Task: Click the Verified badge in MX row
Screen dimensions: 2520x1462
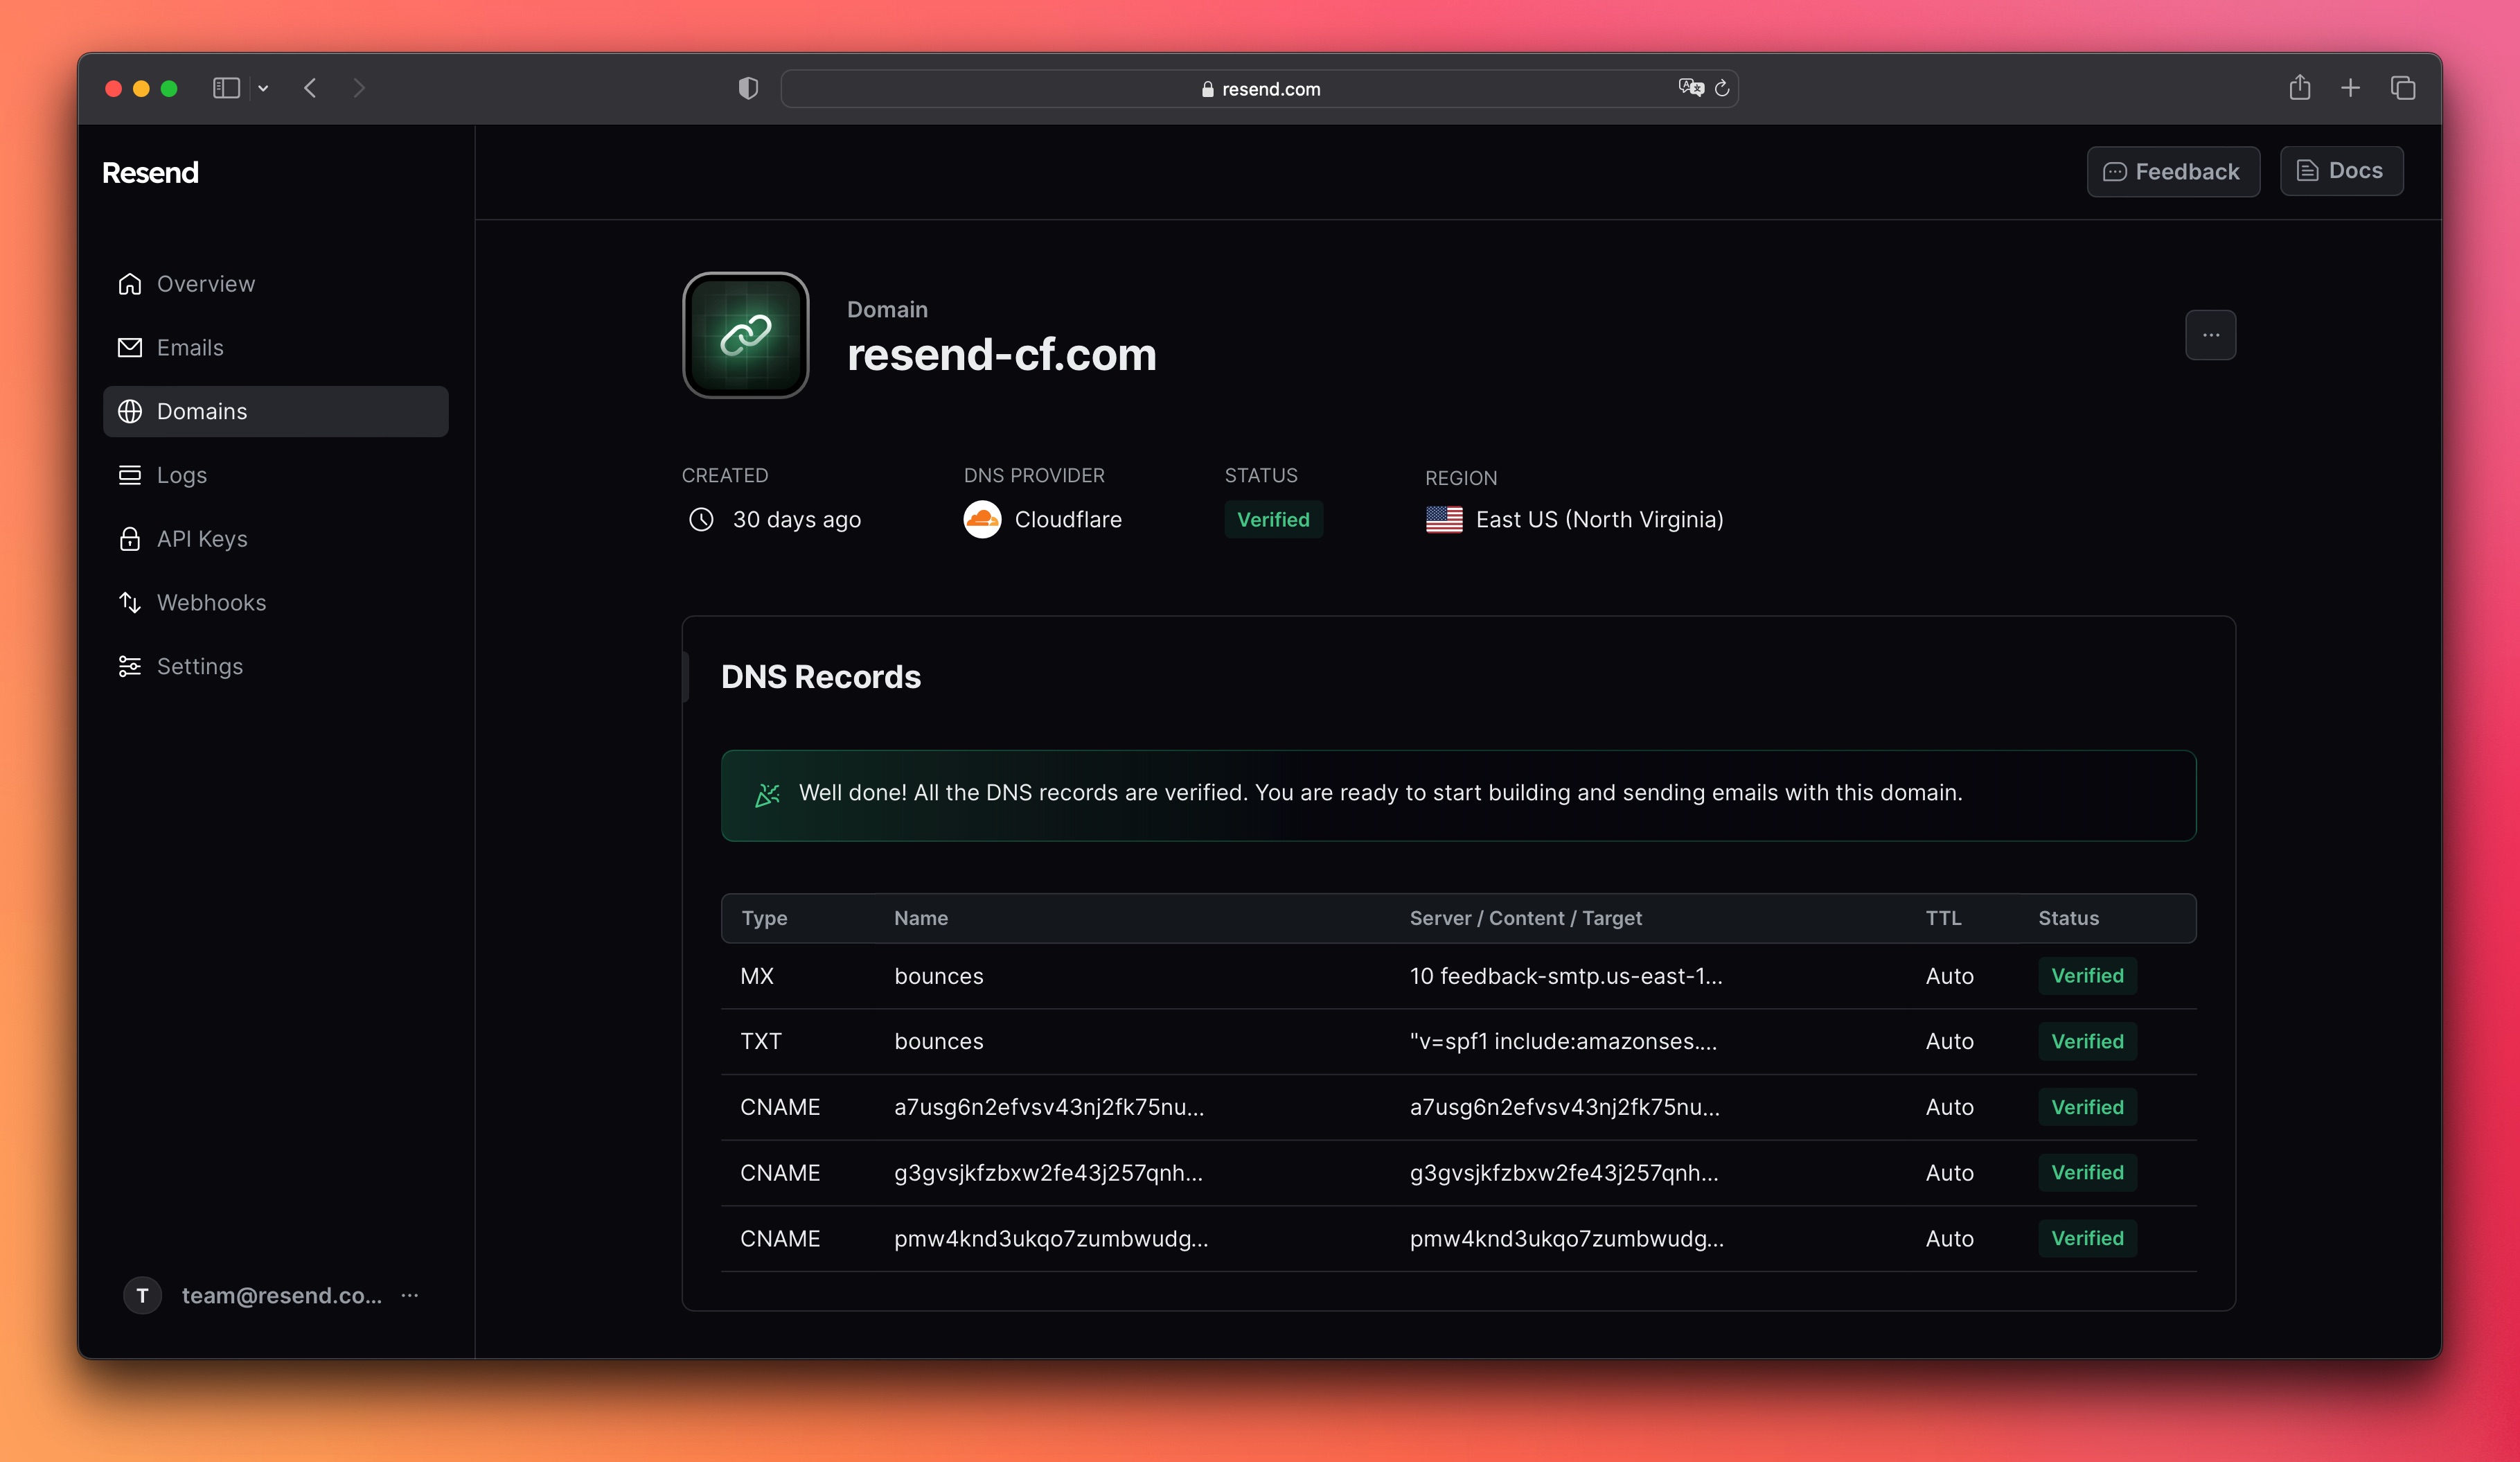Action: click(x=2087, y=976)
